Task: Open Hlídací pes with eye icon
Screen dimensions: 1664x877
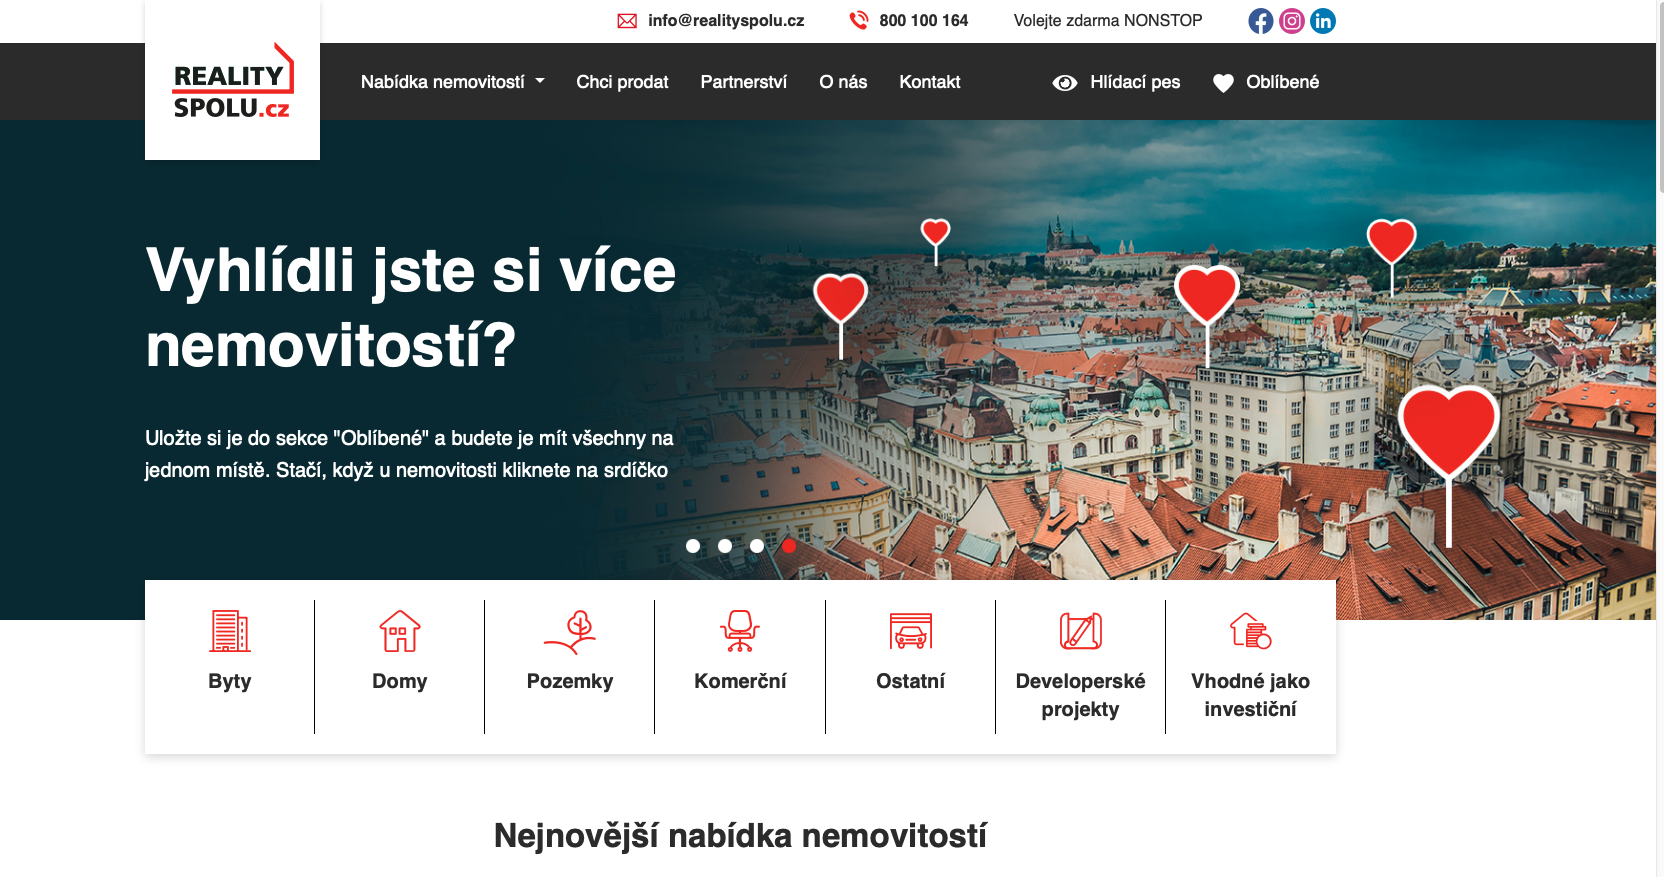Action: pos(1116,82)
